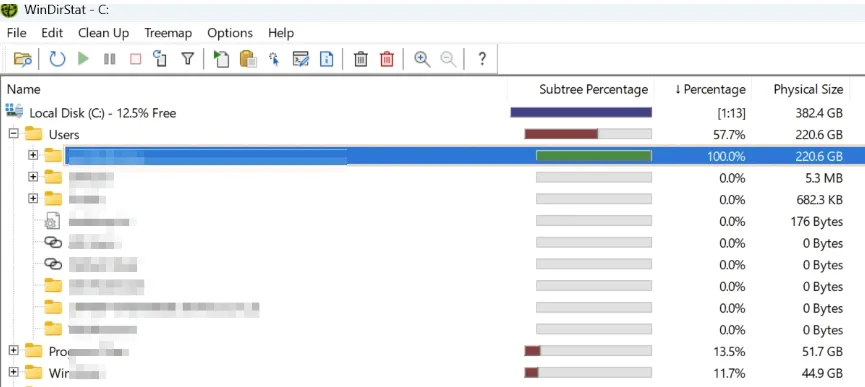Expand the selected 220.6 GB user folder
The height and width of the screenshot is (387, 865).
pyautogui.click(x=33, y=155)
